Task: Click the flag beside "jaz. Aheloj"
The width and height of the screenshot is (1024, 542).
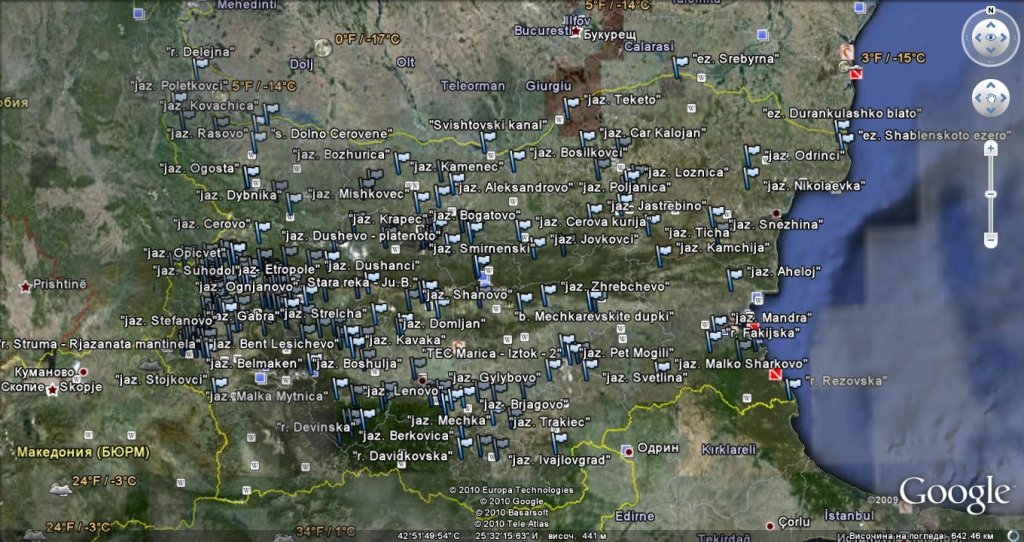Action: (734, 279)
